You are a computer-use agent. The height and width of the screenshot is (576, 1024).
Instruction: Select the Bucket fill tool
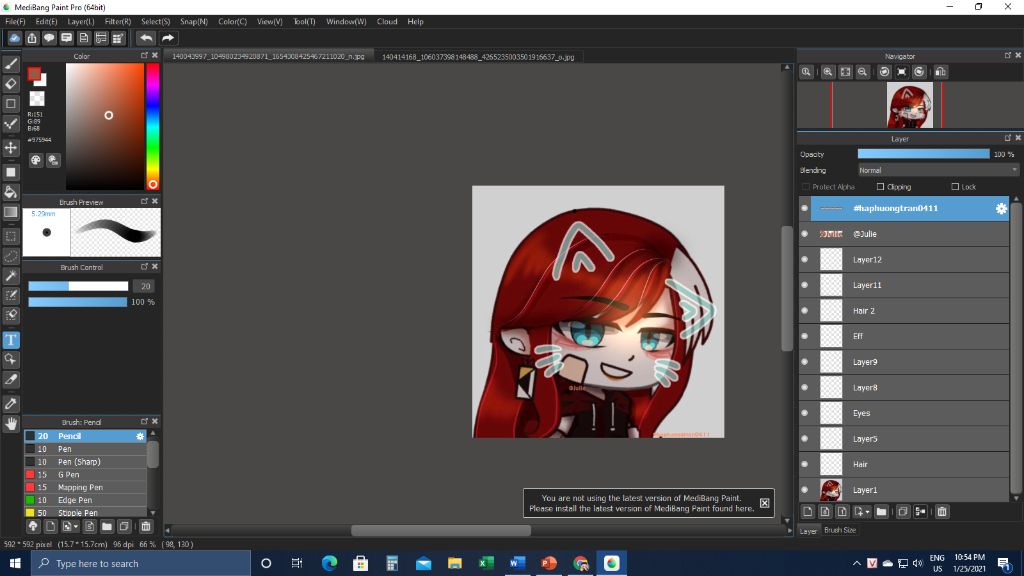coord(10,192)
